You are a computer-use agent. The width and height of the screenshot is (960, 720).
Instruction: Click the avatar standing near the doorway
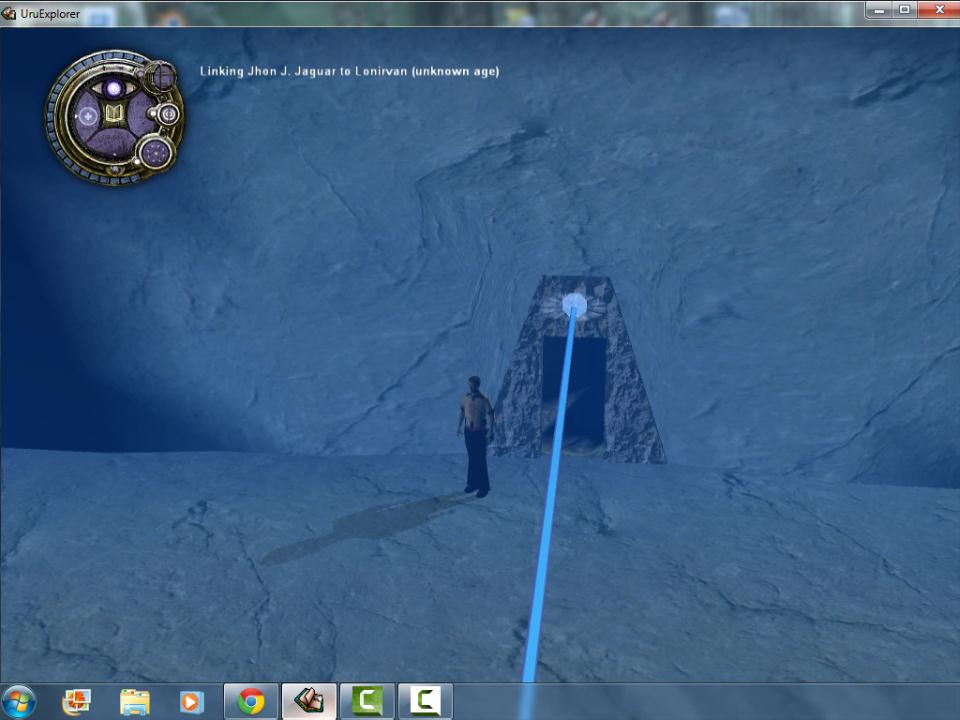coord(475,437)
